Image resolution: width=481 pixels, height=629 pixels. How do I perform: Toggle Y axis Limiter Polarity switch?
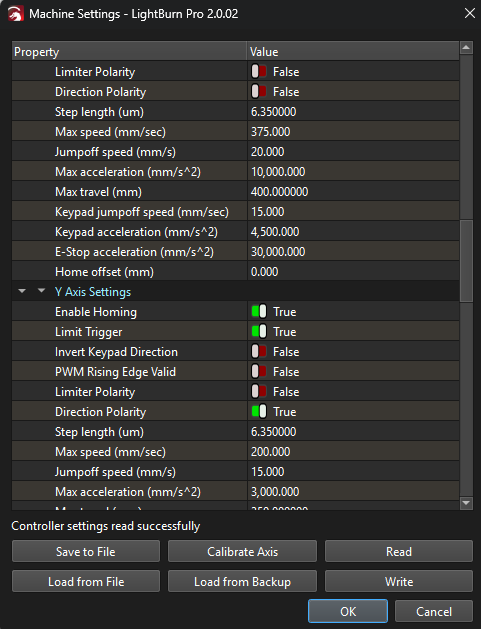coord(259,392)
